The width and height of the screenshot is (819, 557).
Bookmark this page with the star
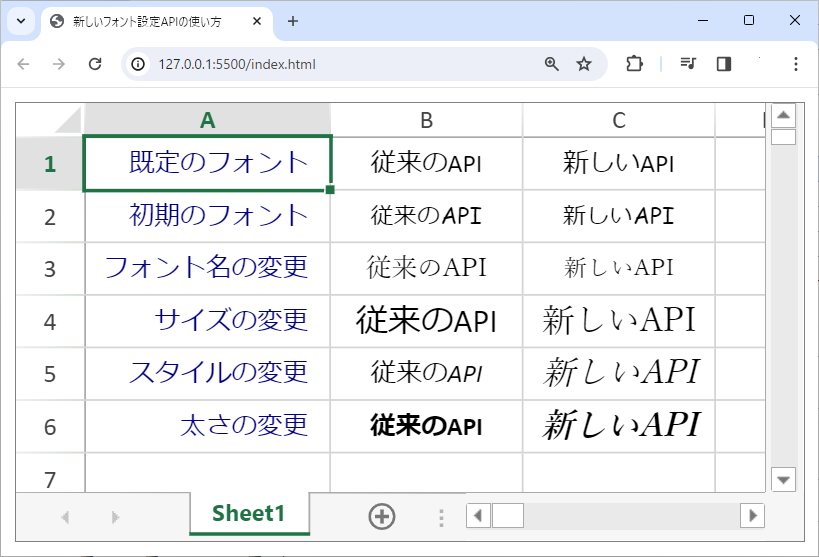[584, 64]
